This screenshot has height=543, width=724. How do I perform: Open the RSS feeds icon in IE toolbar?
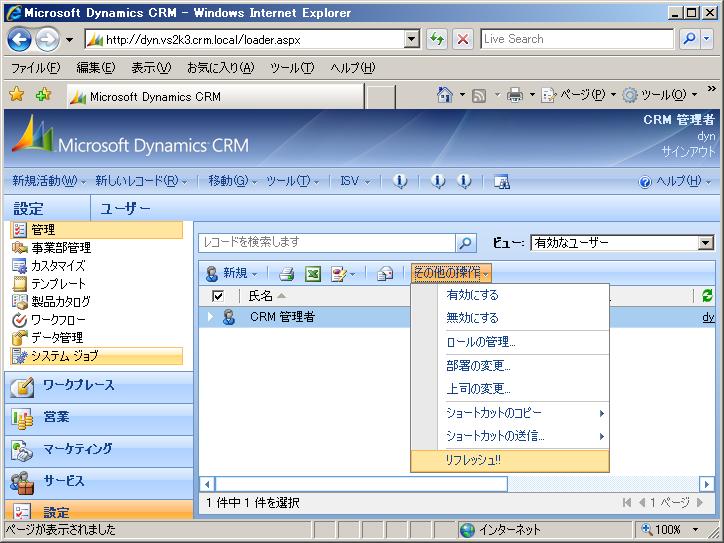tap(479, 96)
